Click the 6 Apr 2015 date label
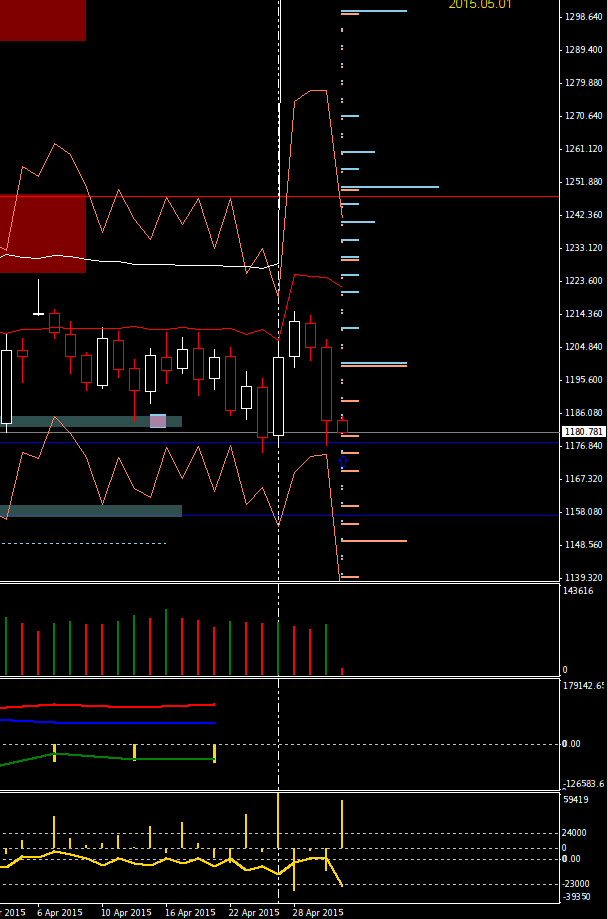Image resolution: width=608 pixels, height=919 pixels. 60,913
